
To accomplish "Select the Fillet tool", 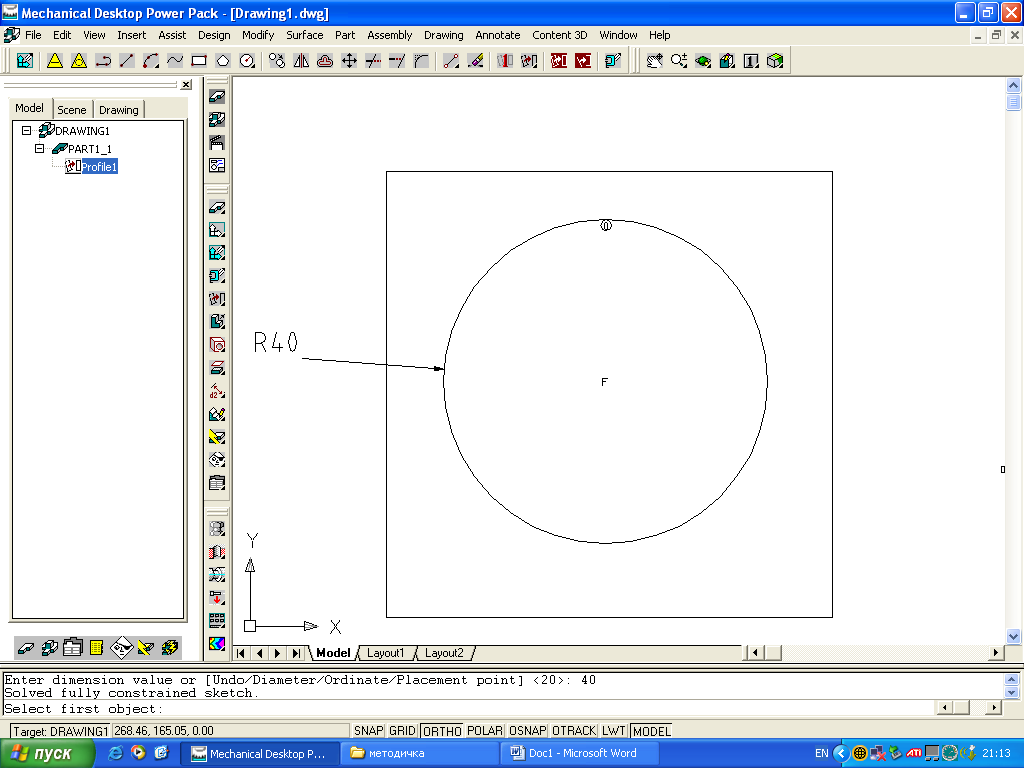I will (x=421, y=61).
